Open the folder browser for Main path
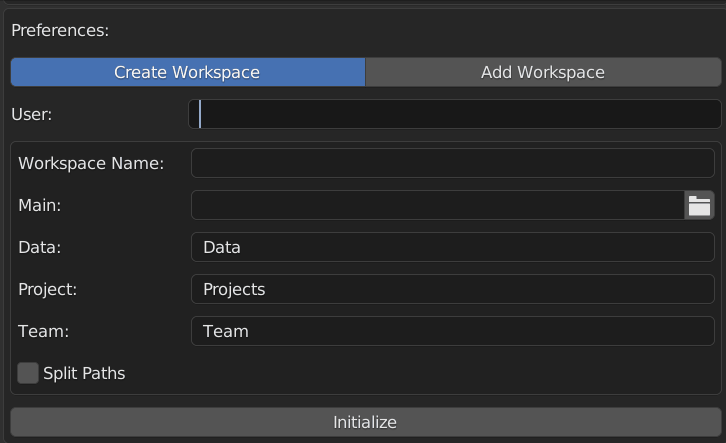This screenshot has width=726, height=443. coord(699,206)
